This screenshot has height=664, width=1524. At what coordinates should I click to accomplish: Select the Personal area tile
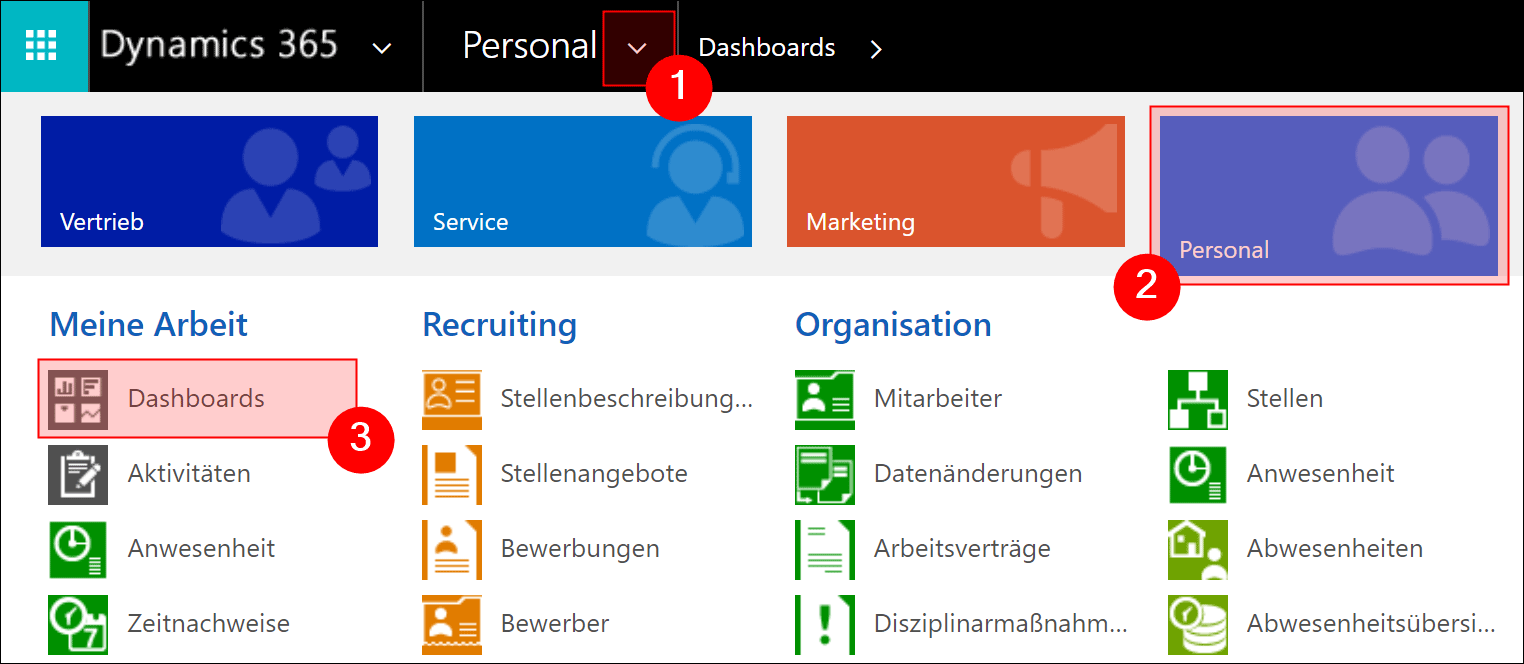tap(1329, 195)
